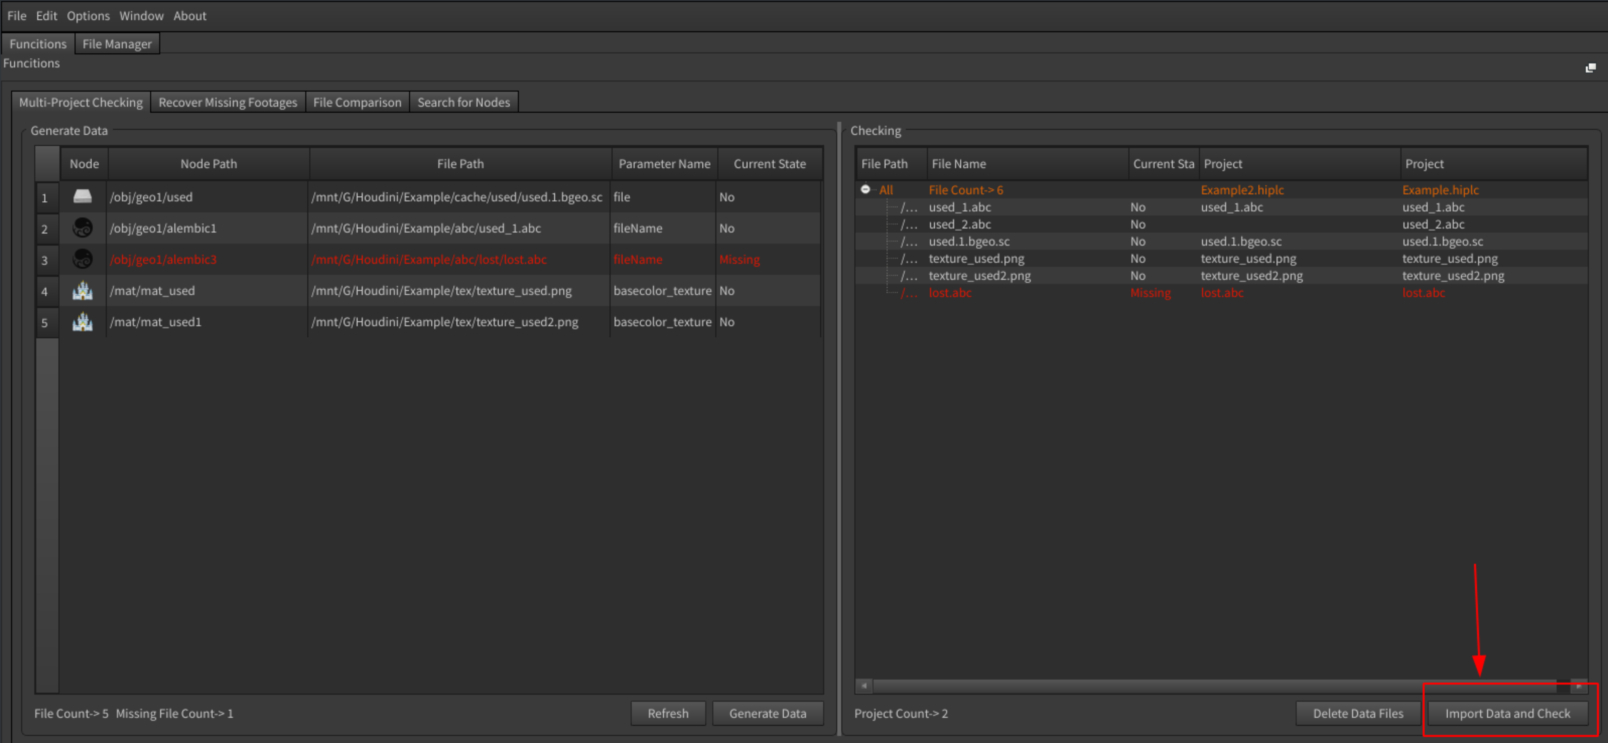This screenshot has height=743, width=1608.
Task: Select texture_used.png row in Checking tree
Action: pos(1221,258)
